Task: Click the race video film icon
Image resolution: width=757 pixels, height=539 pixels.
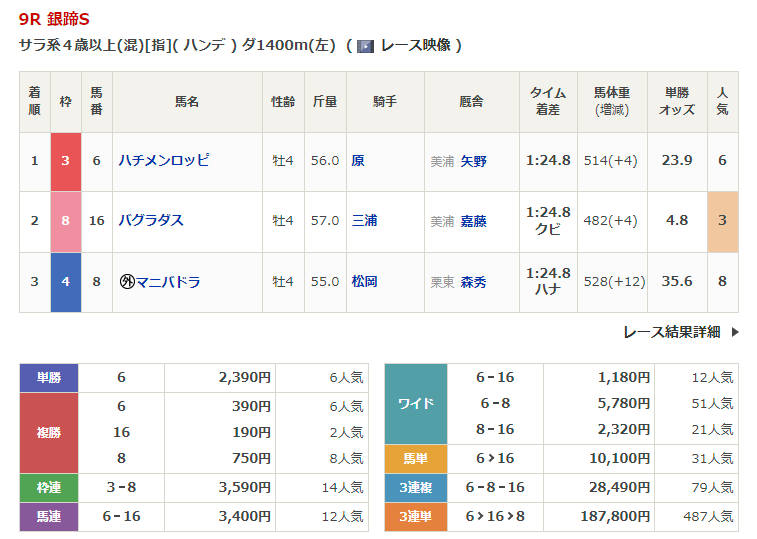Action: 366,46
